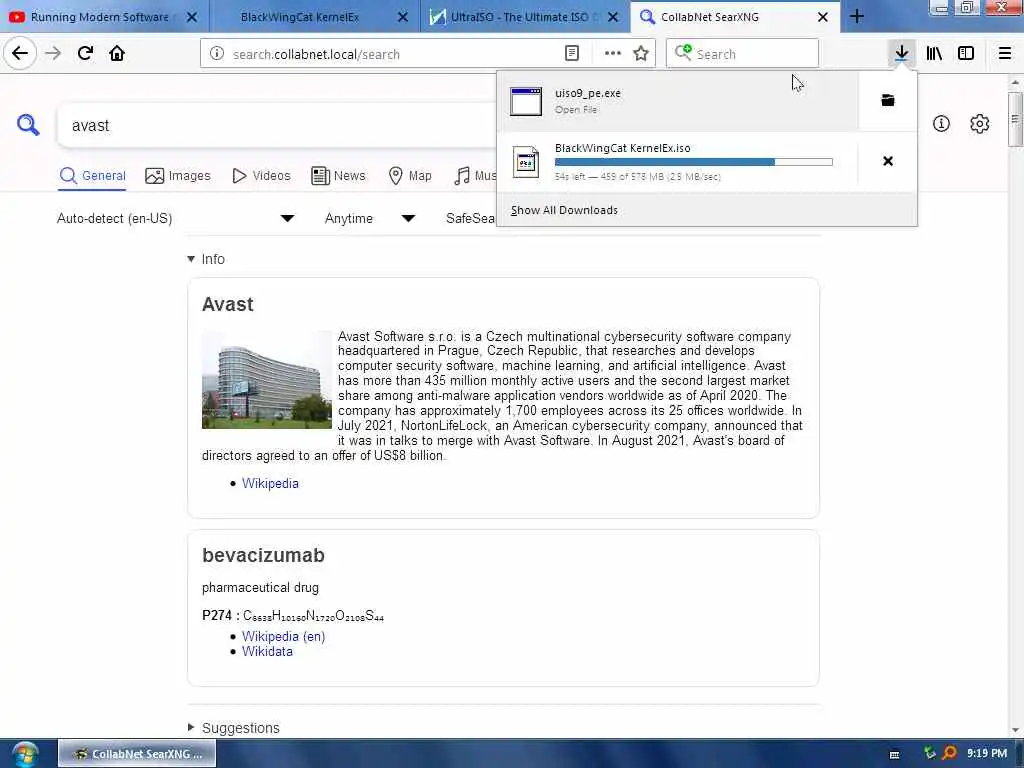
Task: Select the News search category
Action: (x=338, y=175)
